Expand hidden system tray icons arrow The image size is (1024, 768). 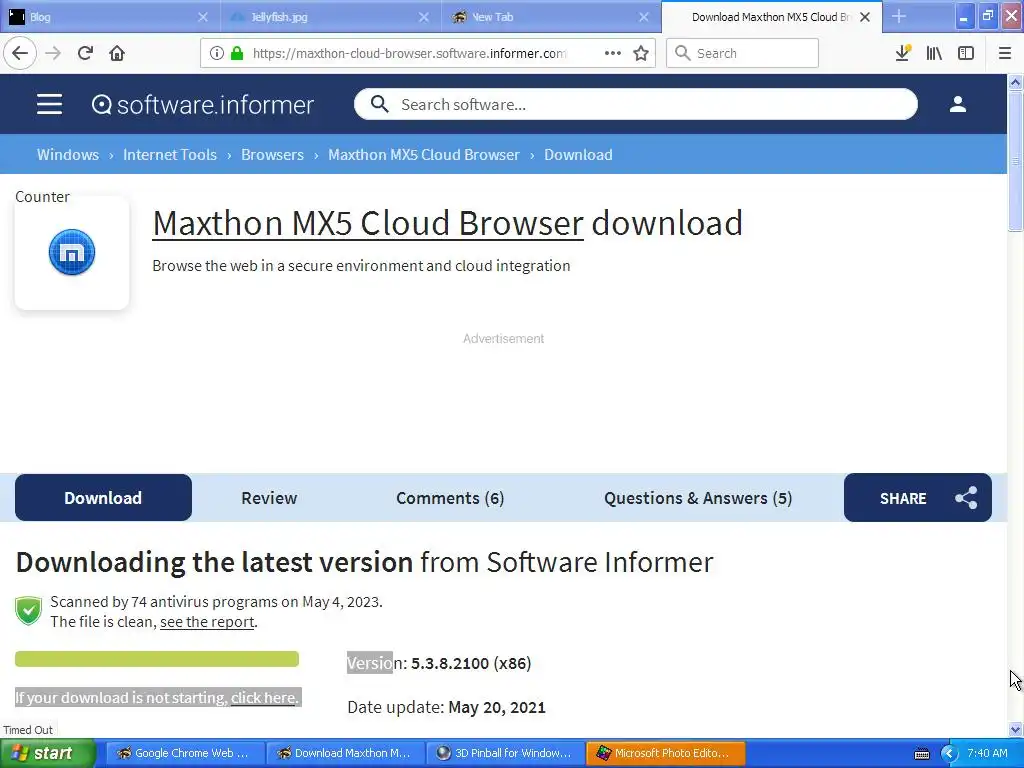(x=949, y=753)
